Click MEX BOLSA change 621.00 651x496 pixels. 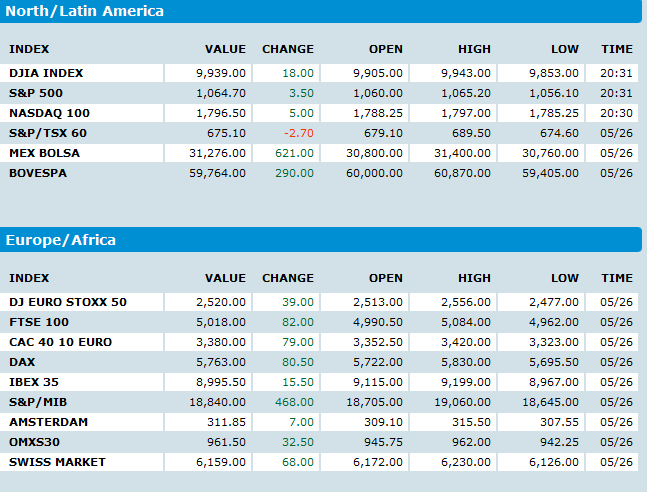pos(294,153)
